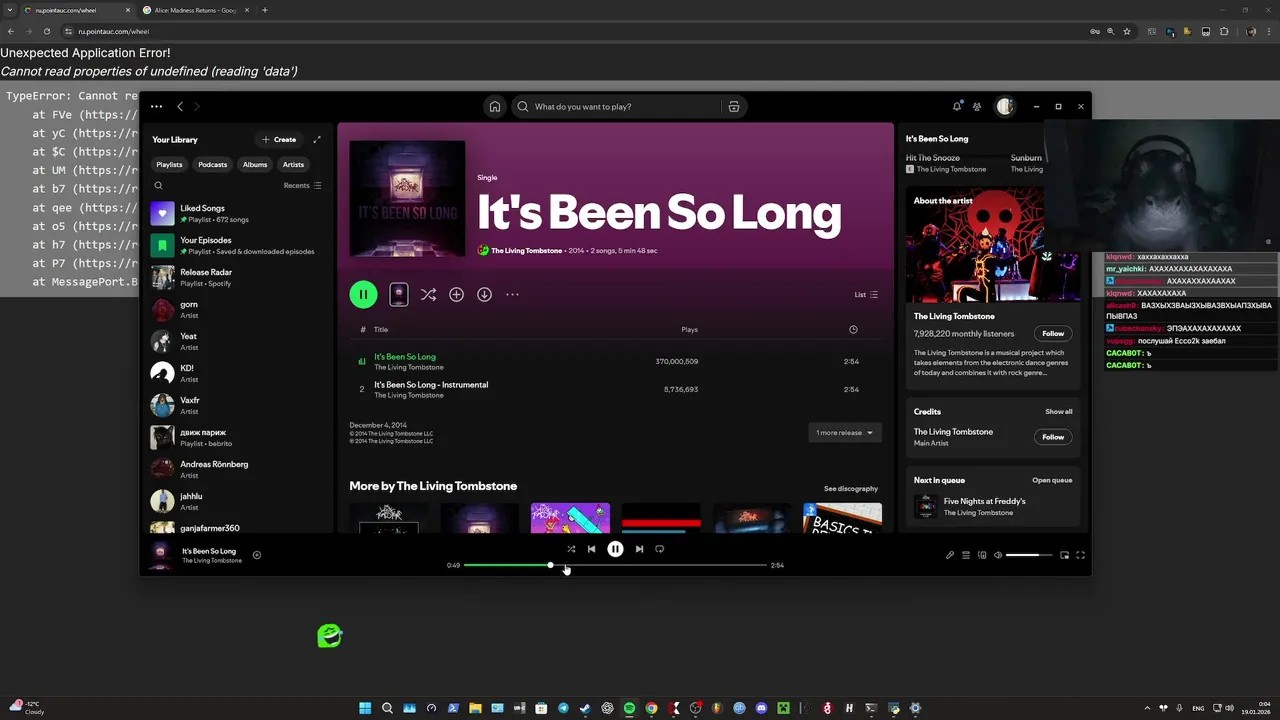1280x720 pixels.
Task: Skip to previous track
Action: click(x=591, y=549)
